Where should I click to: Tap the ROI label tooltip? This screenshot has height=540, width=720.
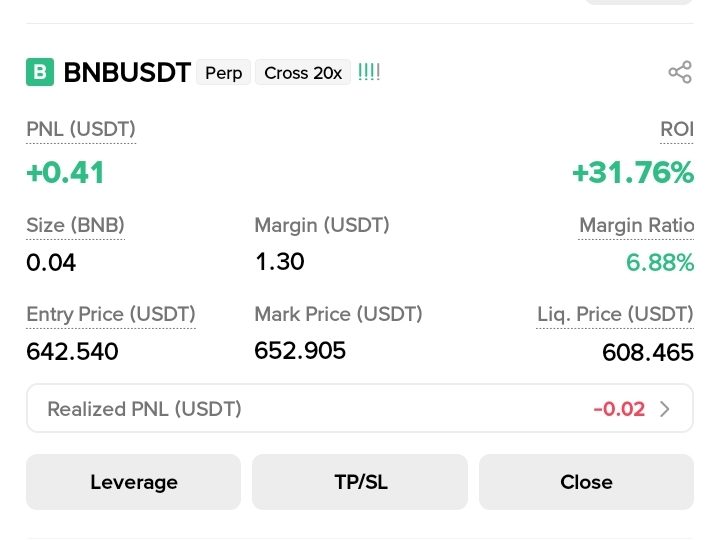click(677, 129)
